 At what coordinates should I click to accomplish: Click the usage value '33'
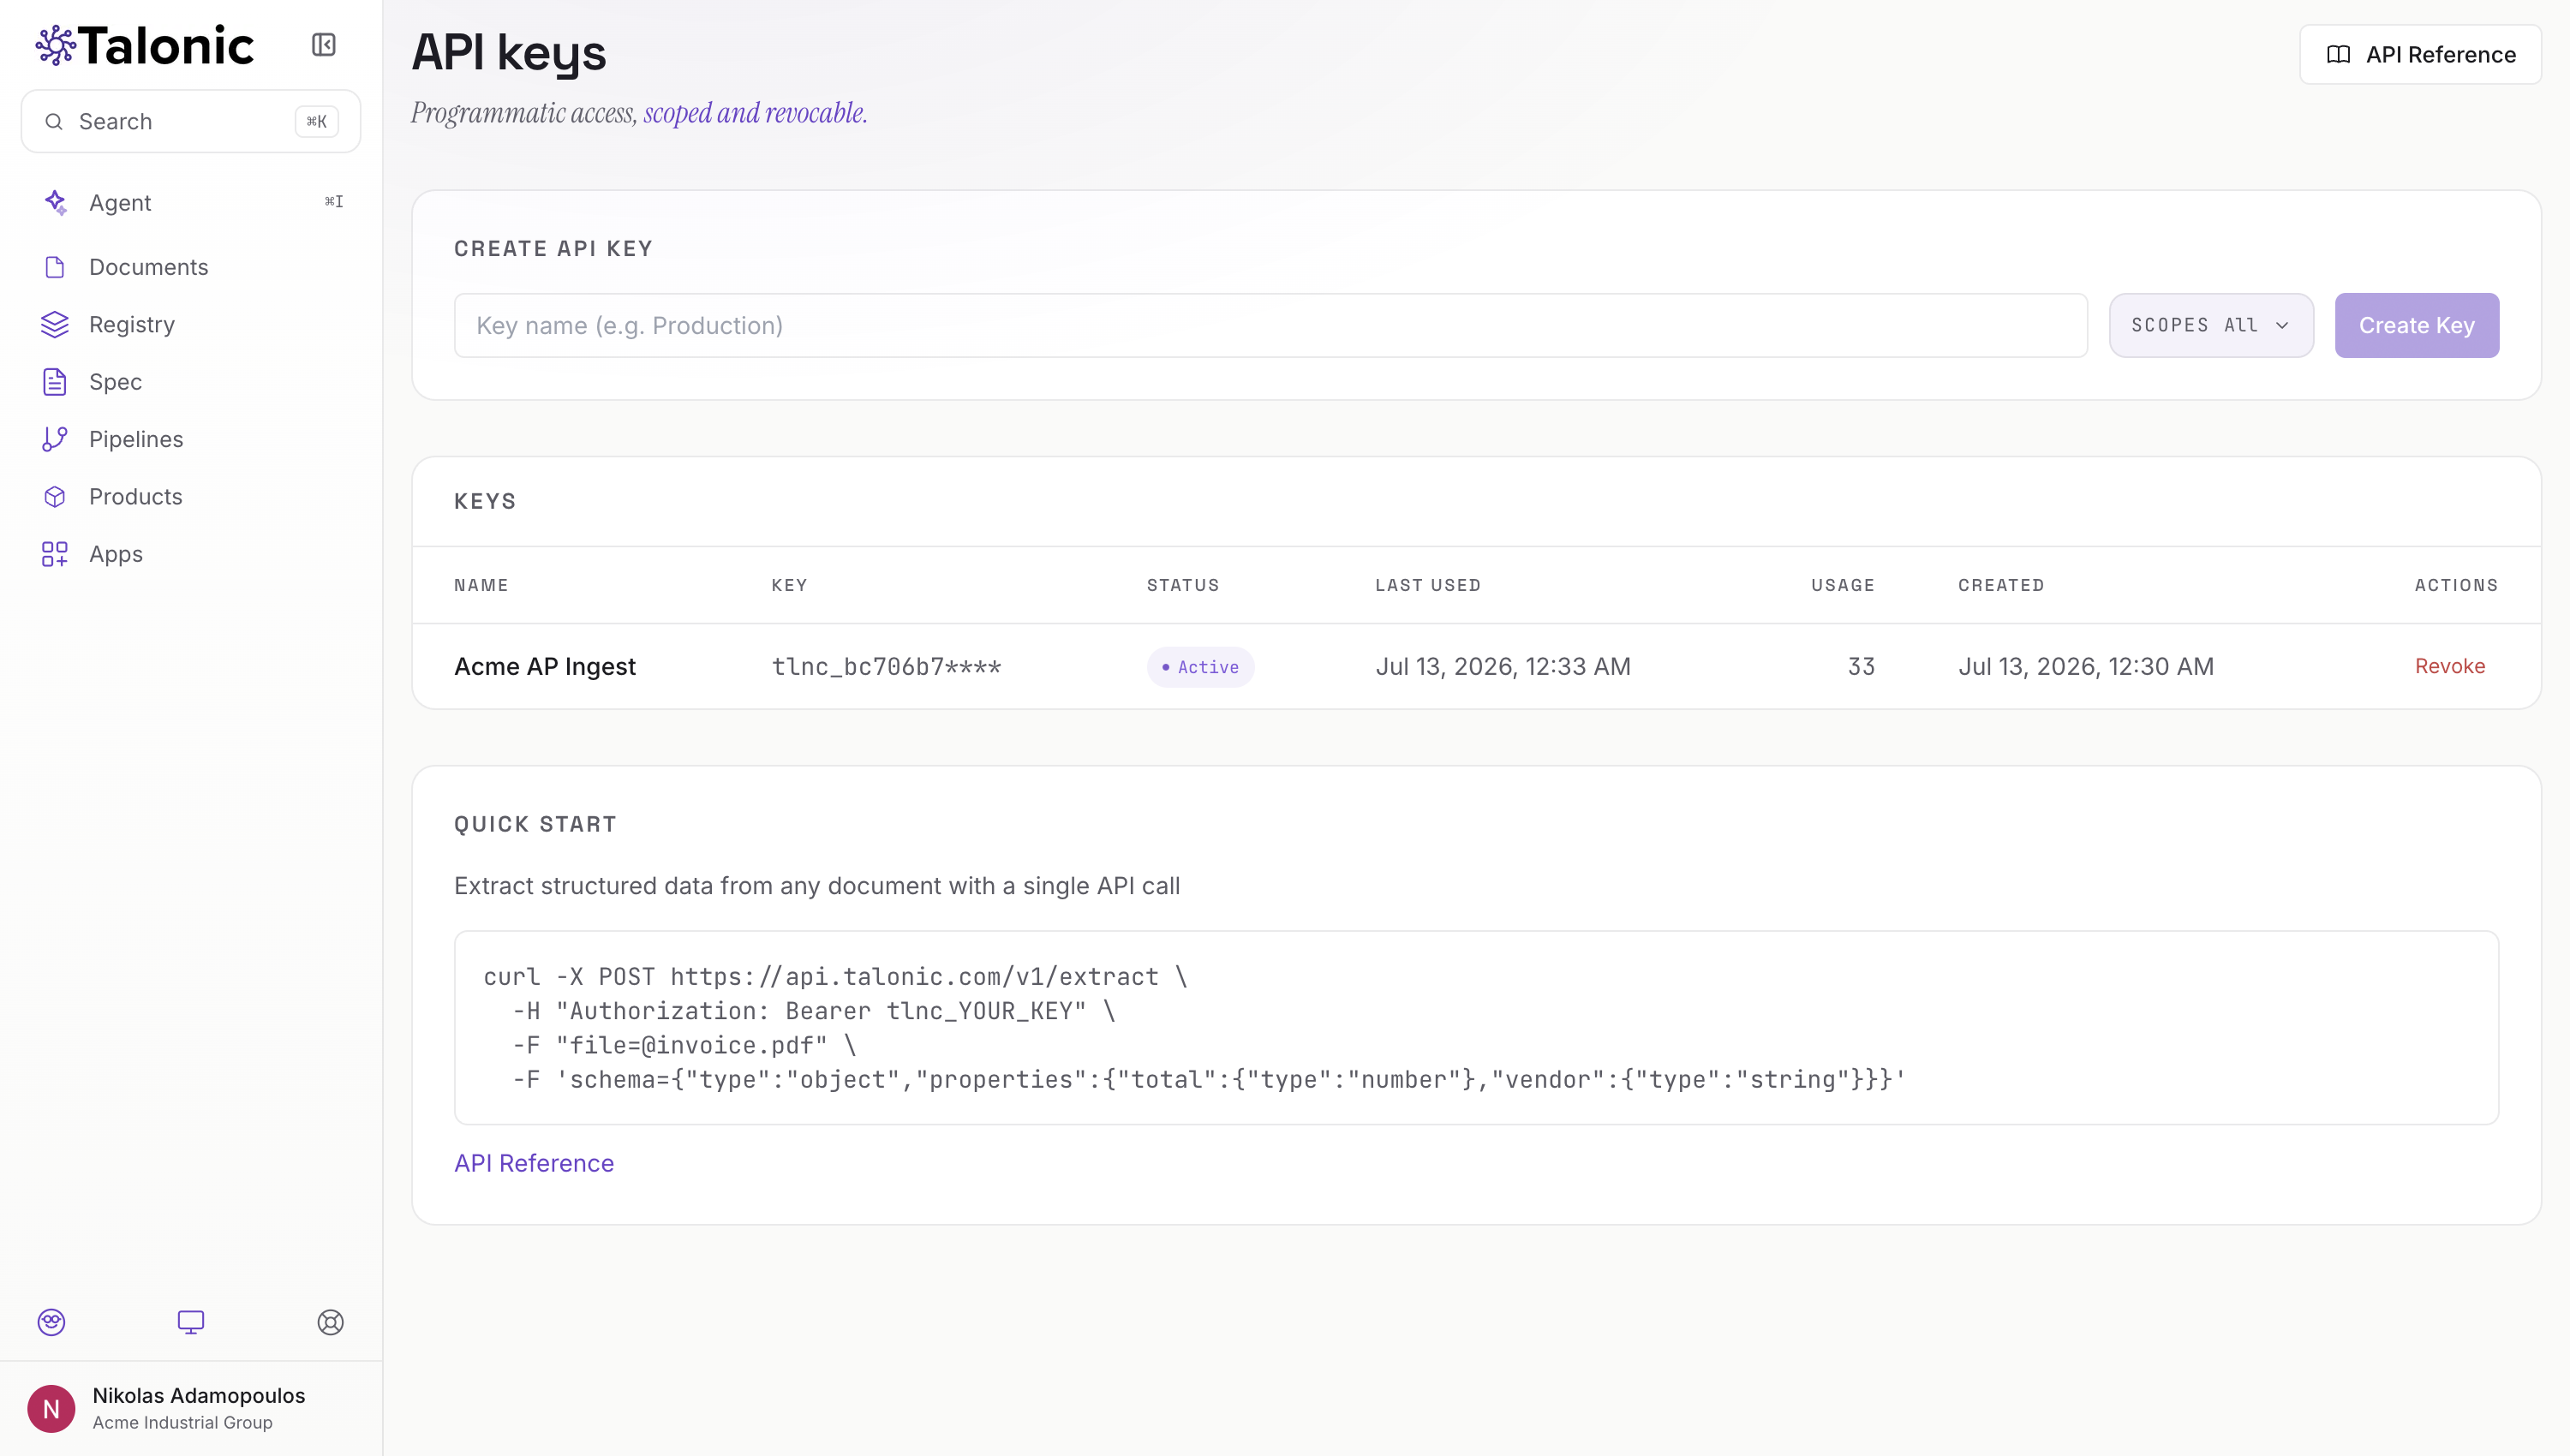[1861, 667]
